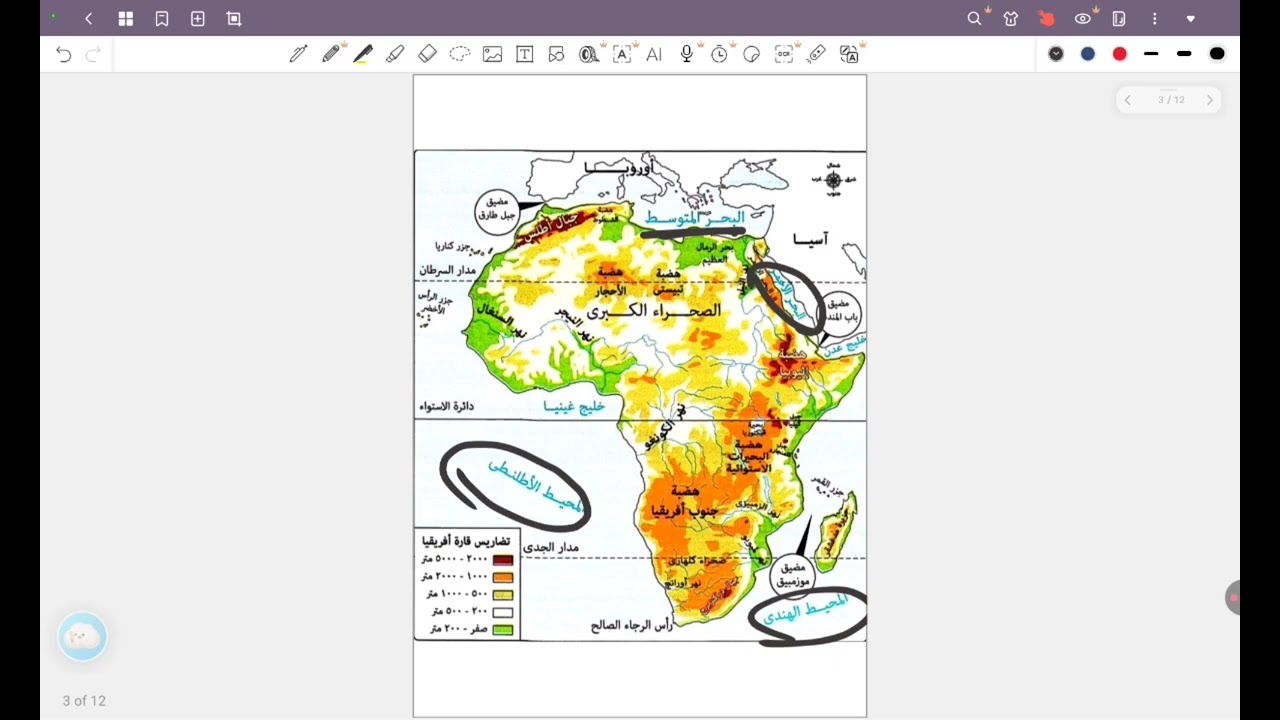The image size is (1280, 720).
Task: Open the AI assistant
Action: click(x=654, y=55)
